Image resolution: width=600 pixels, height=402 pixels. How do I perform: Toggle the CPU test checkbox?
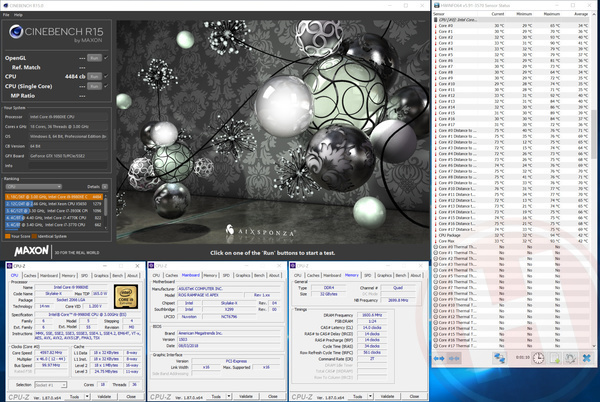(x=106, y=76)
